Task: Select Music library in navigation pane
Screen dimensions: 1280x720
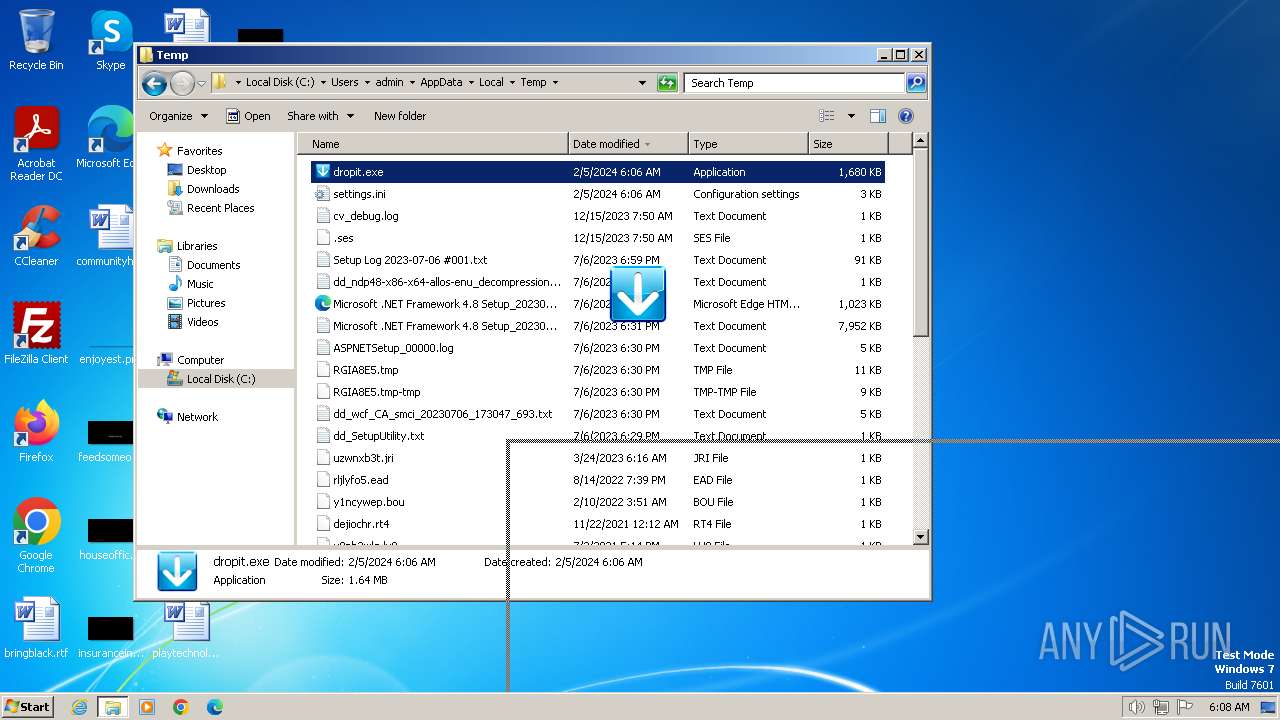Action: click(x=200, y=284)
